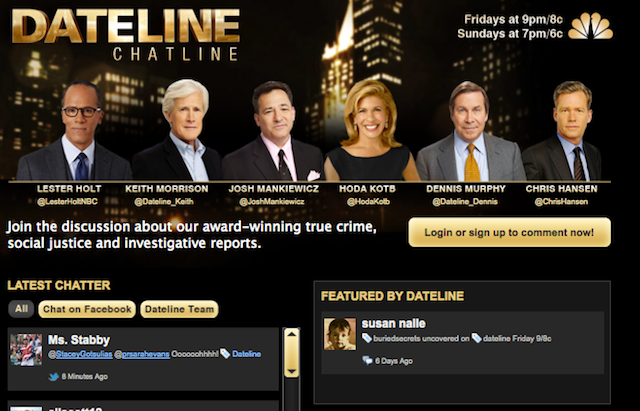This screenshot has height=411, width=640.
Task: Click the tag icon before Dateline link
Action: click(225, 353)
